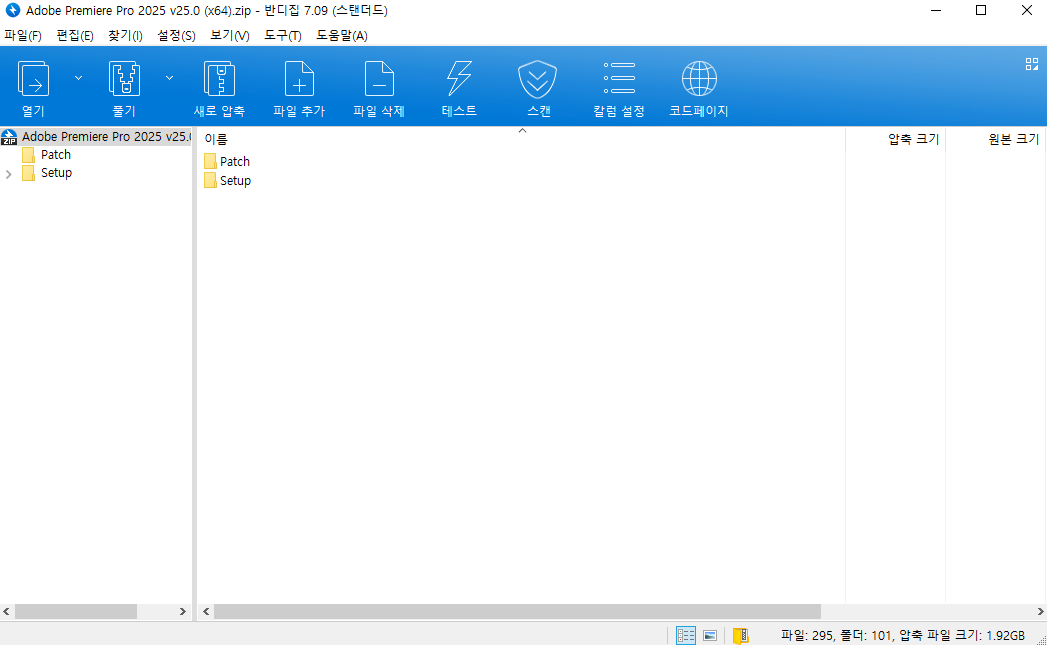Click the 파일 추가 (Add file) icon
Screen dimensions: 1047x645
(x=299, y=79)
